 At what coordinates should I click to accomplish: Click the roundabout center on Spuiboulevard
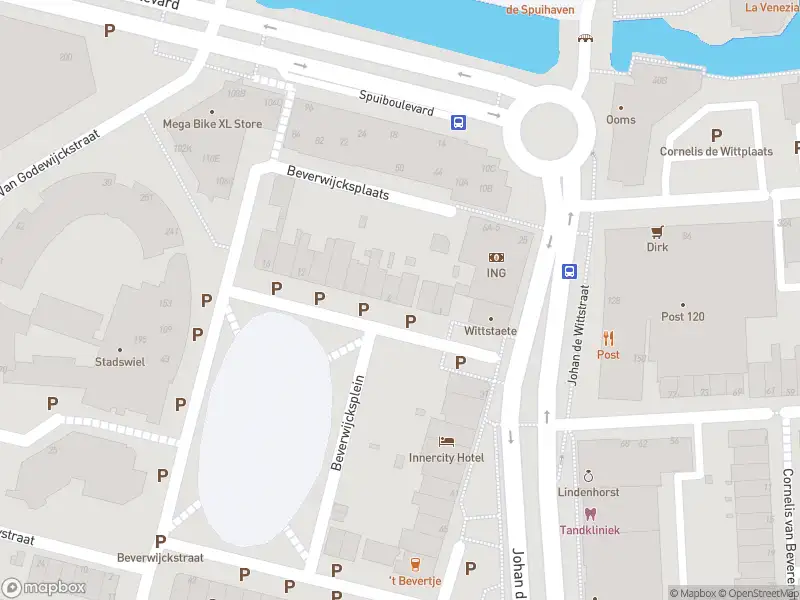pos(549,131)
